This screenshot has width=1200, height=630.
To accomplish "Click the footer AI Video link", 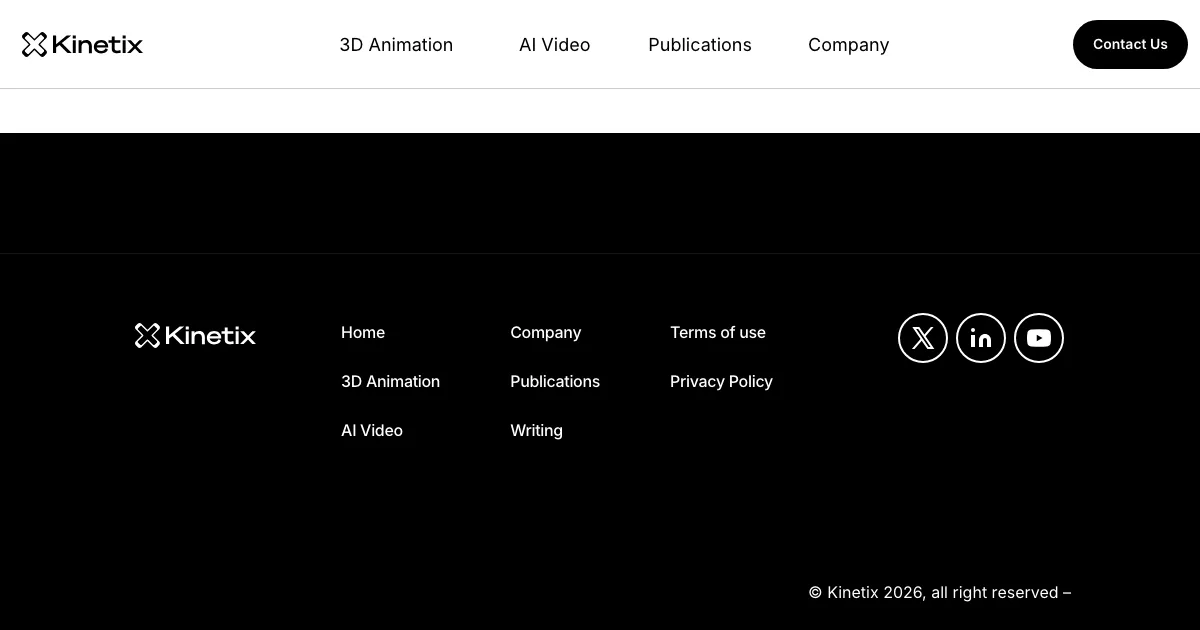I will click(372, 430).
